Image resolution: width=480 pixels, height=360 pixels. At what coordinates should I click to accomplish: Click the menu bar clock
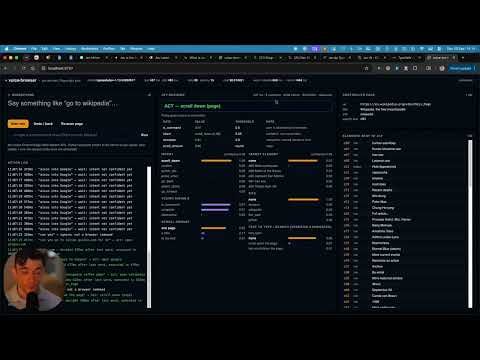[x=461, y=49]
